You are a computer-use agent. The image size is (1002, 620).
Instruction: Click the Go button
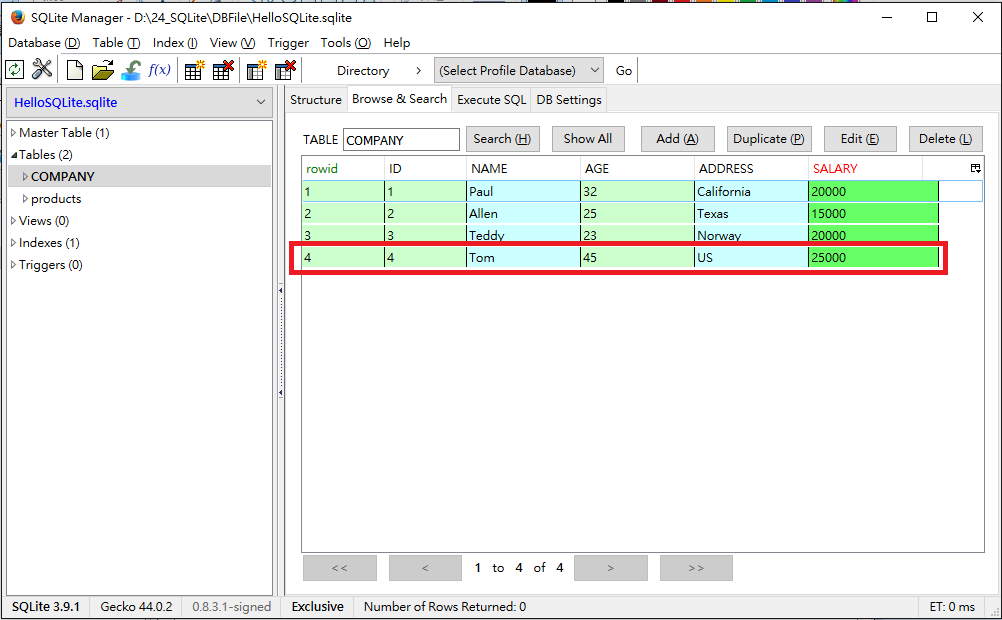tap(623, 70)
